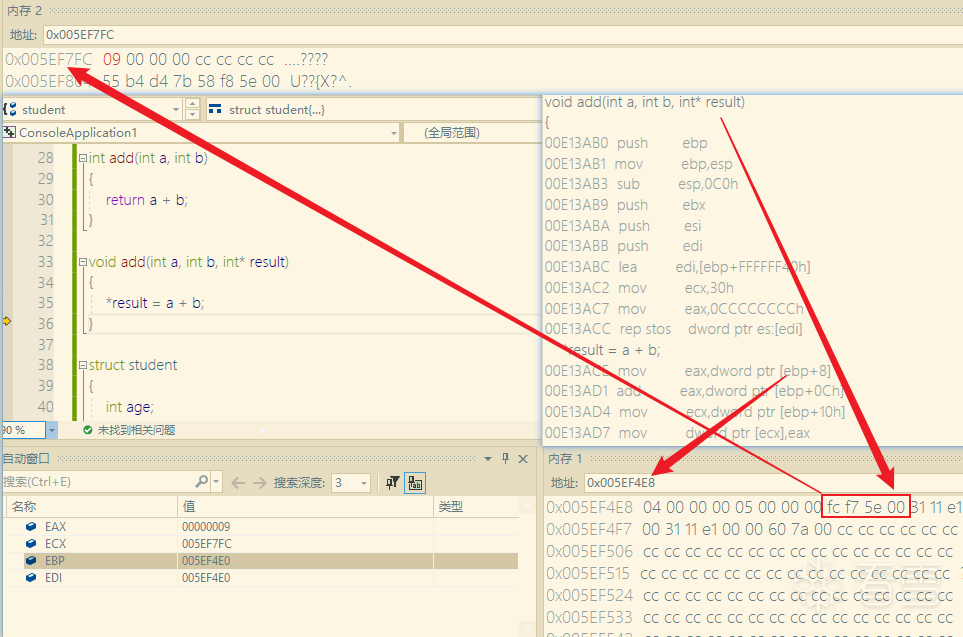Click disassembly line 00E13AB3 sub esp,0C0h
The image size is (963, 637).
(x=642, y=184)
